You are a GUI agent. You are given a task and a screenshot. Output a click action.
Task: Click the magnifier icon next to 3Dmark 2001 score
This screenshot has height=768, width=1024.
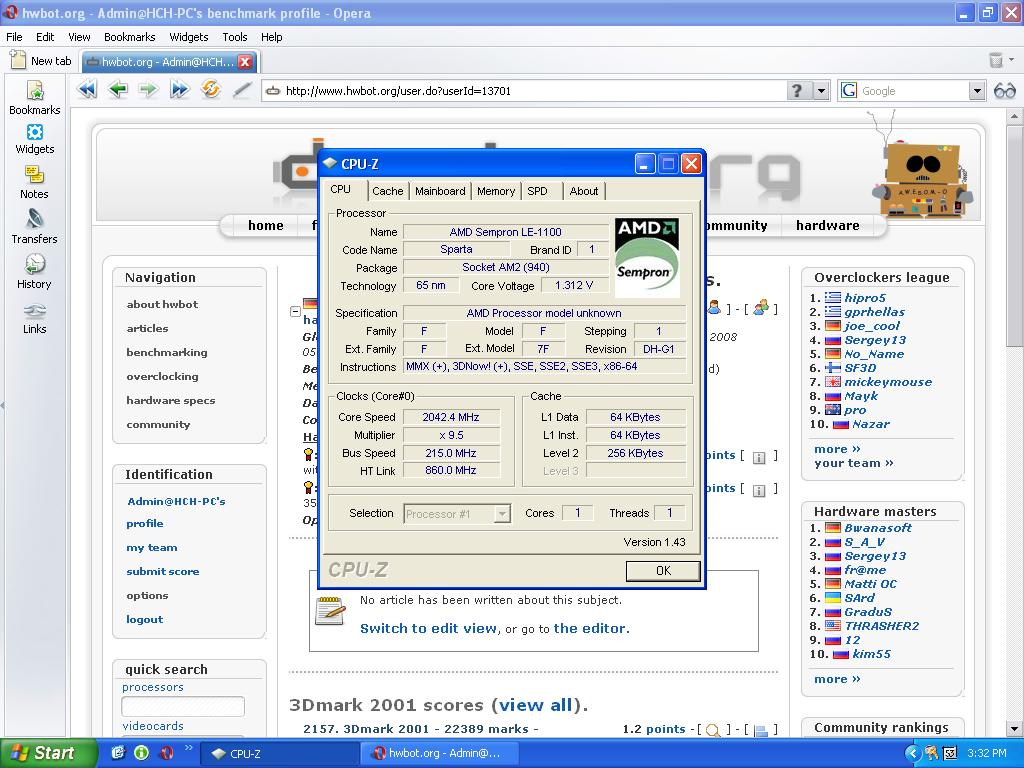pos(713,730)
